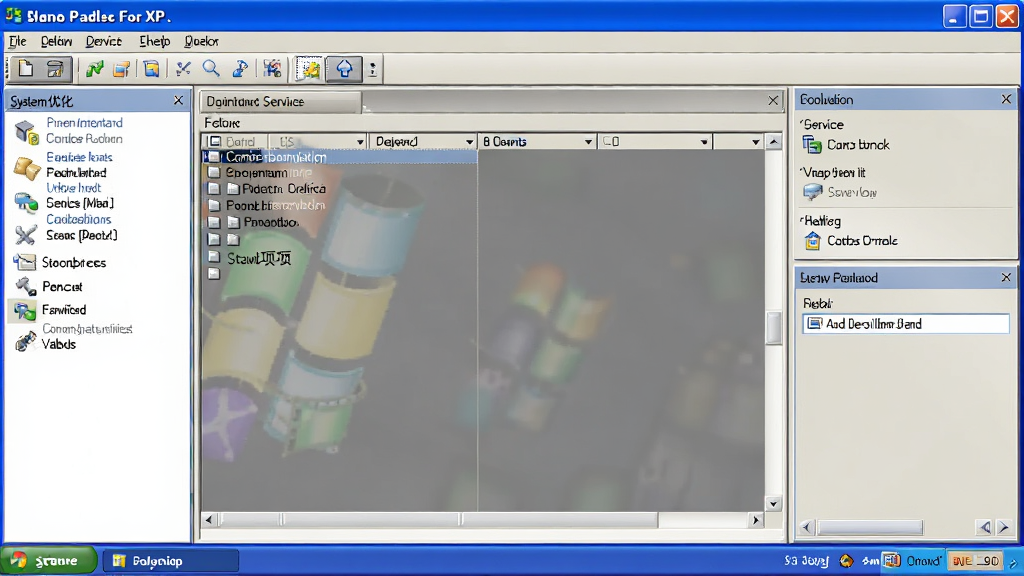Image resolution: width=1024 pixels, height=576 pixels.
Task: Click the Cors tanck service link
Action: point(857,145)
